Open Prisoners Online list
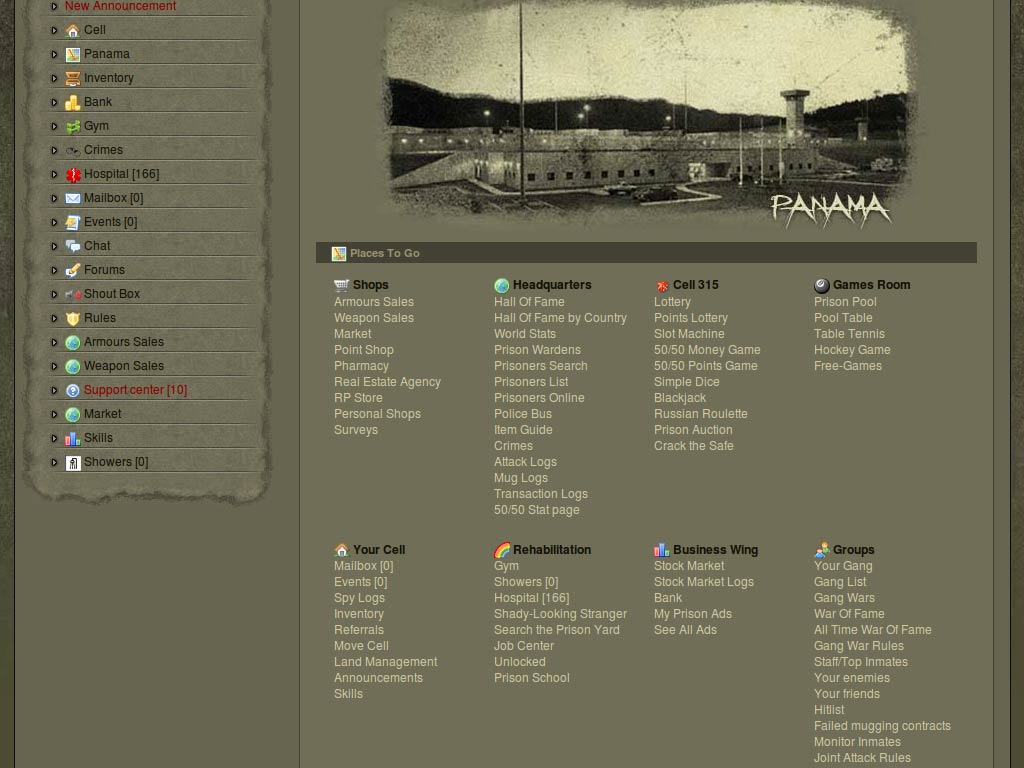 (x=539, y=398)
